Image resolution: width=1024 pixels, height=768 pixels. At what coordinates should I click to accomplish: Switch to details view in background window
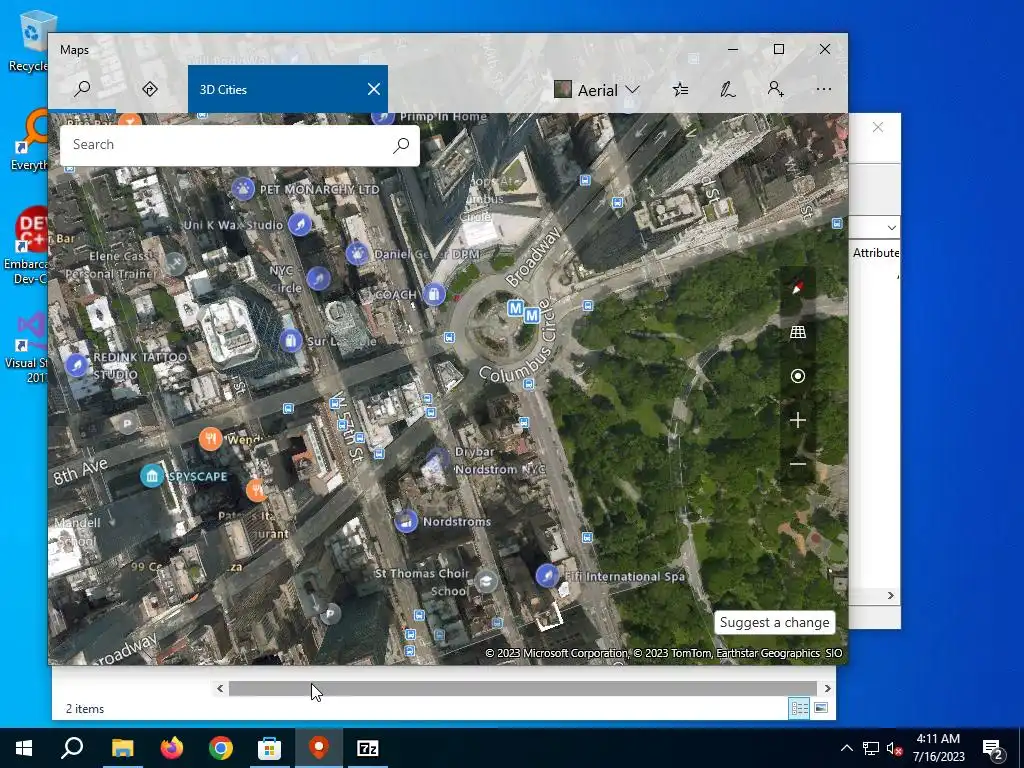[799, 708]
